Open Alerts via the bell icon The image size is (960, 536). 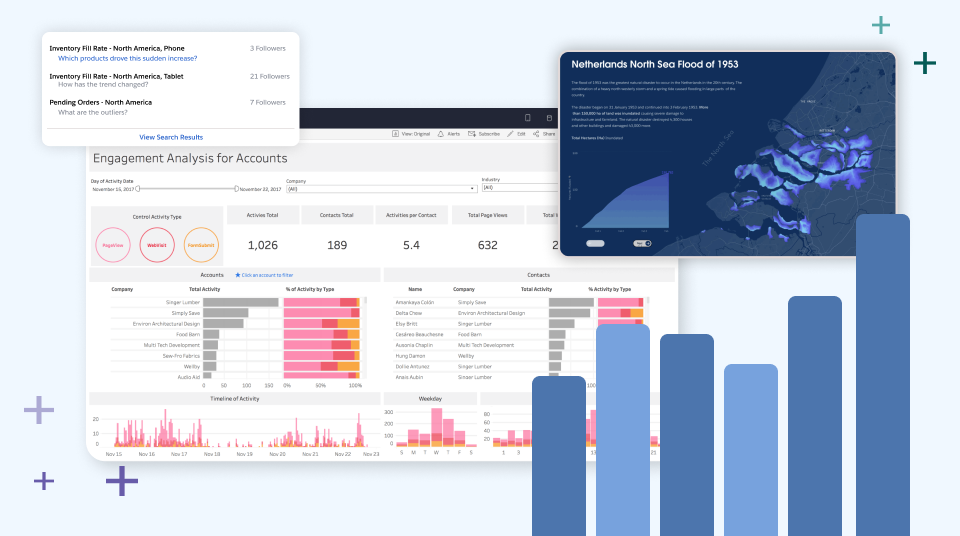[441, 133]
